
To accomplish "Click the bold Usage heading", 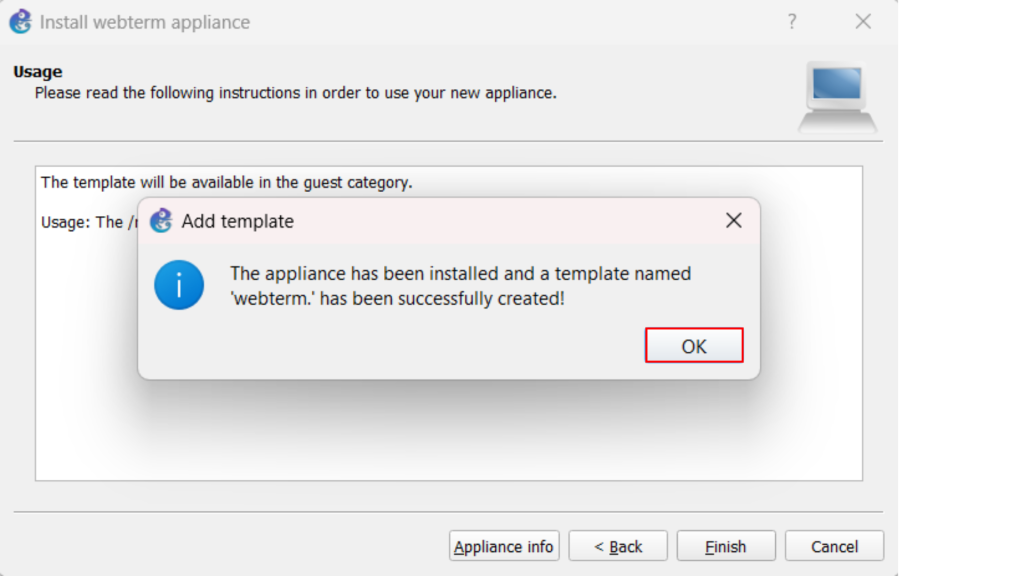I will [x=38, y=72].
